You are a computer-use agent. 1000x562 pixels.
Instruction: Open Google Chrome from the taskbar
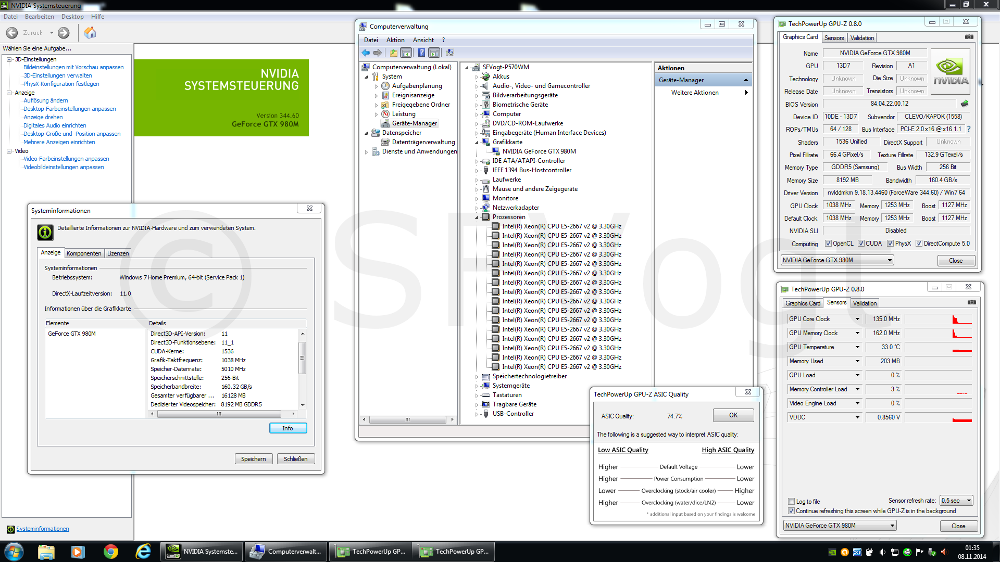point(110,551)
